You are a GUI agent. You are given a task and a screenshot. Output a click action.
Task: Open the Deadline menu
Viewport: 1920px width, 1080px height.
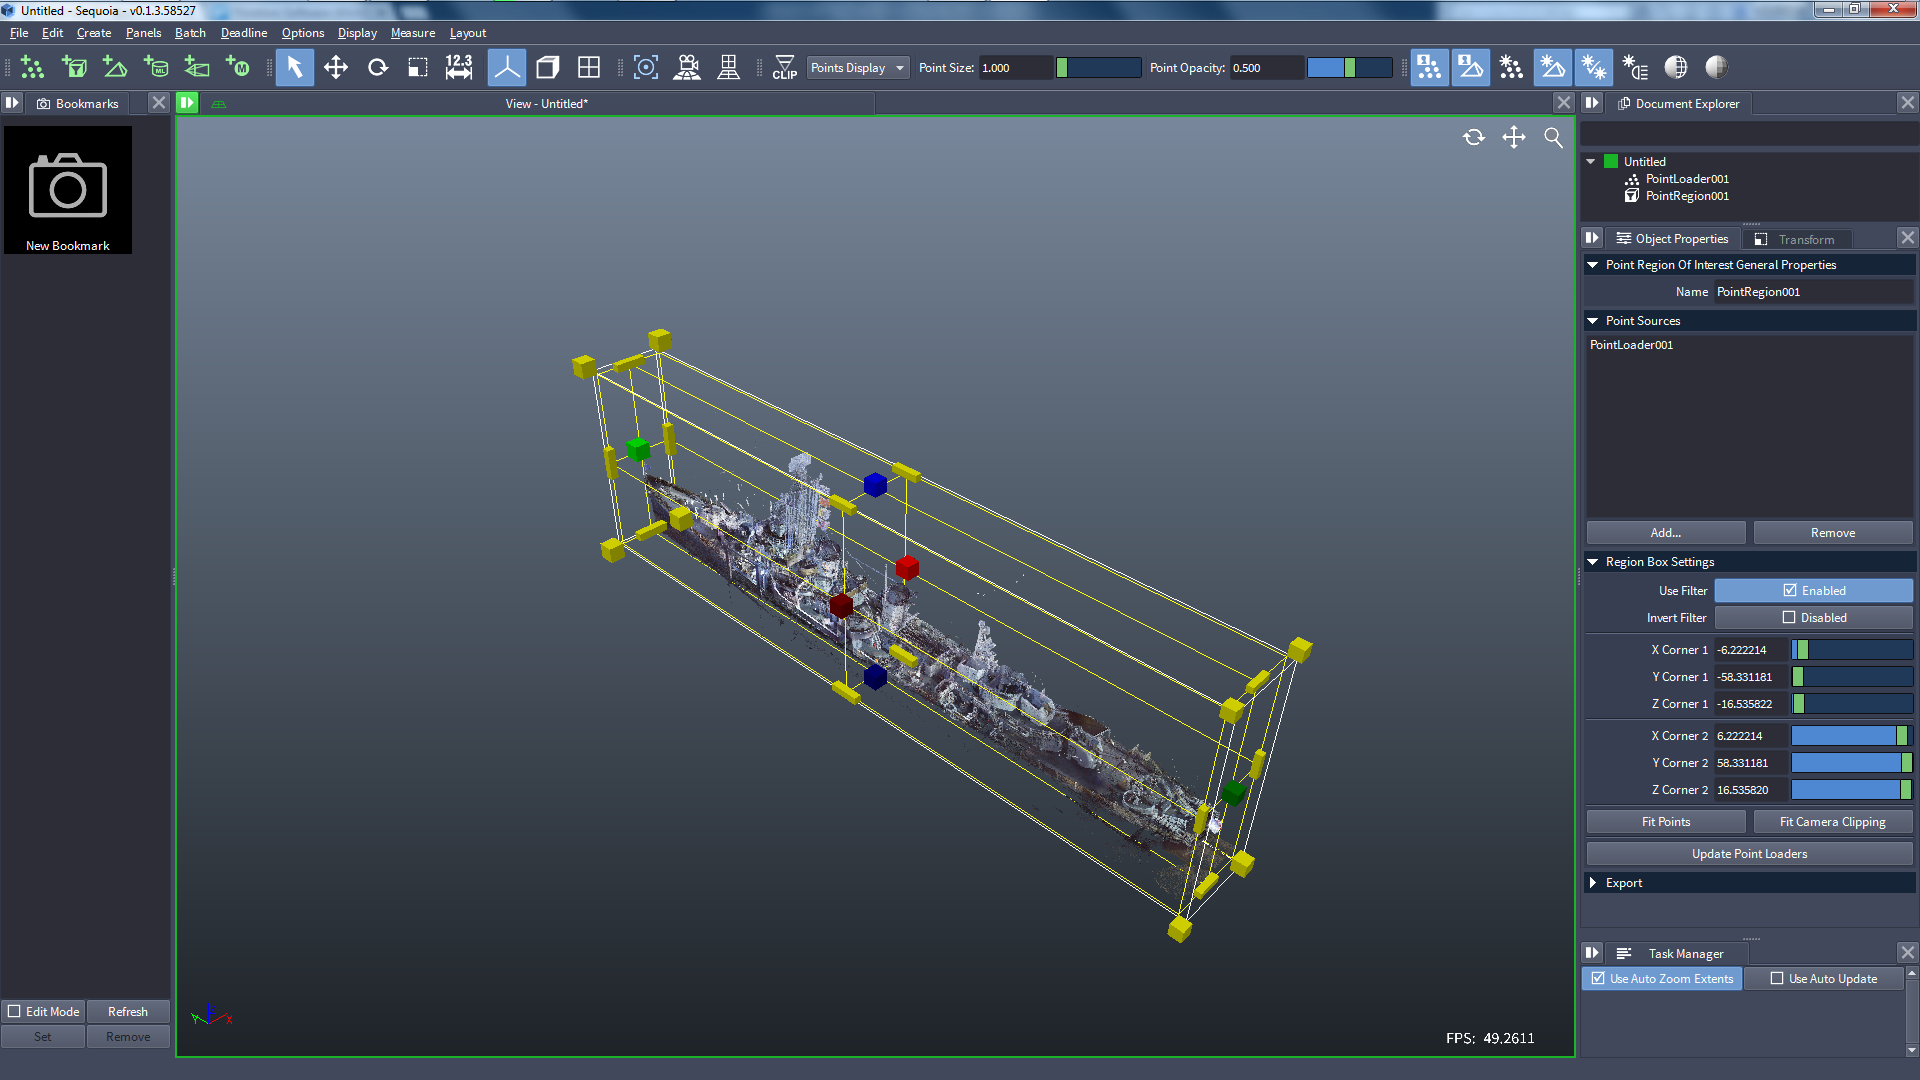(244, 32)
